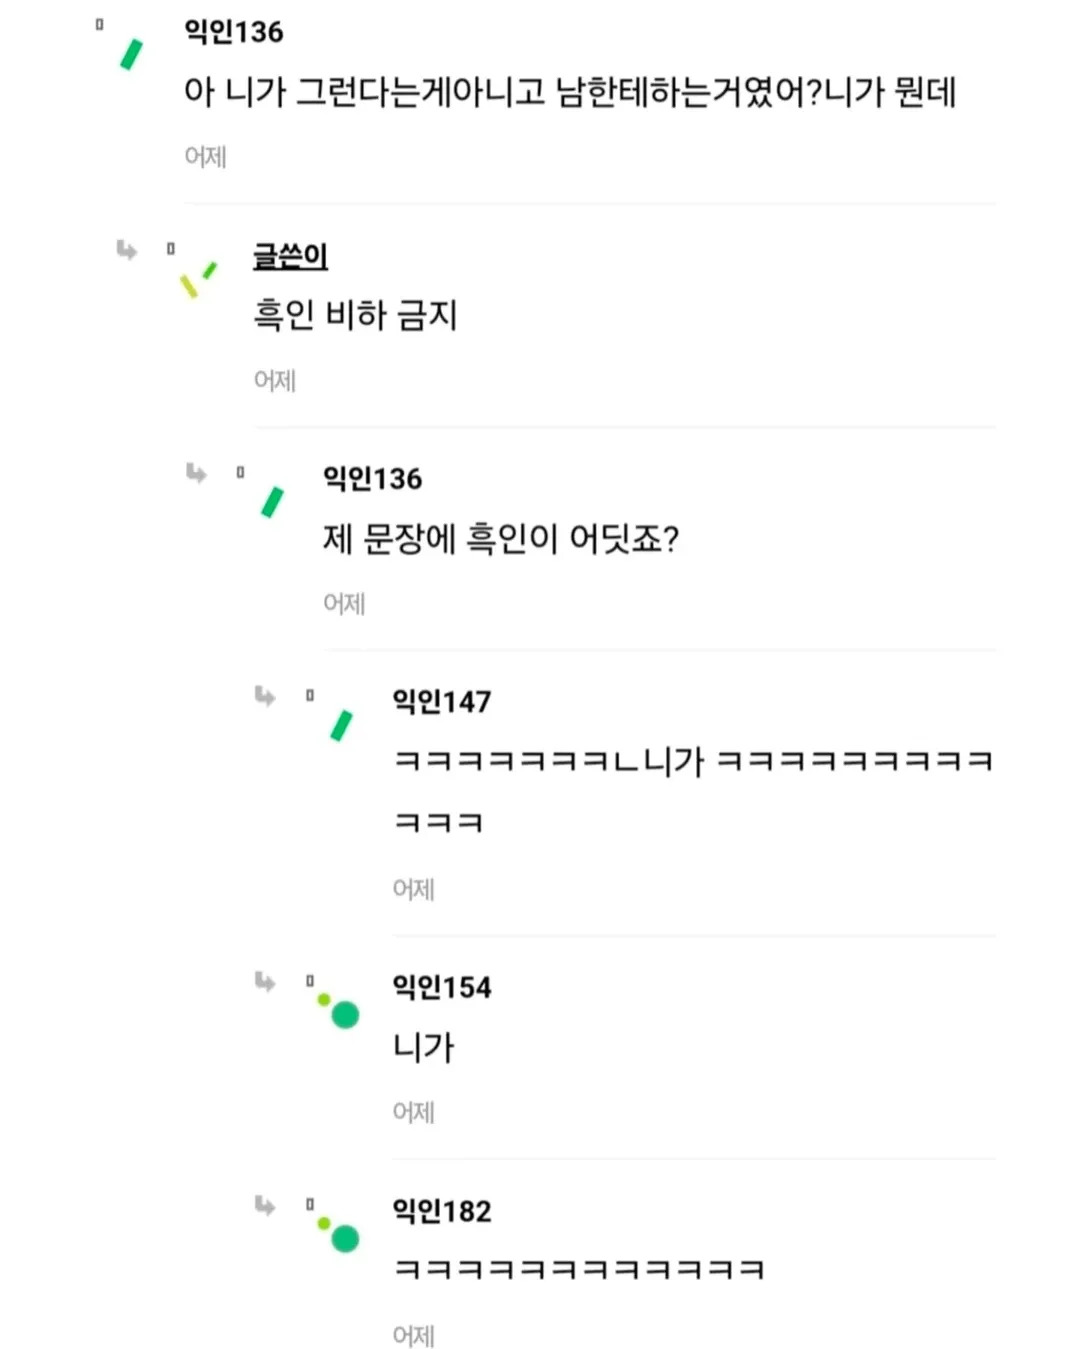Open the 익인182 username
Screen dimensions: 1080x1349
pos(441,1212)
